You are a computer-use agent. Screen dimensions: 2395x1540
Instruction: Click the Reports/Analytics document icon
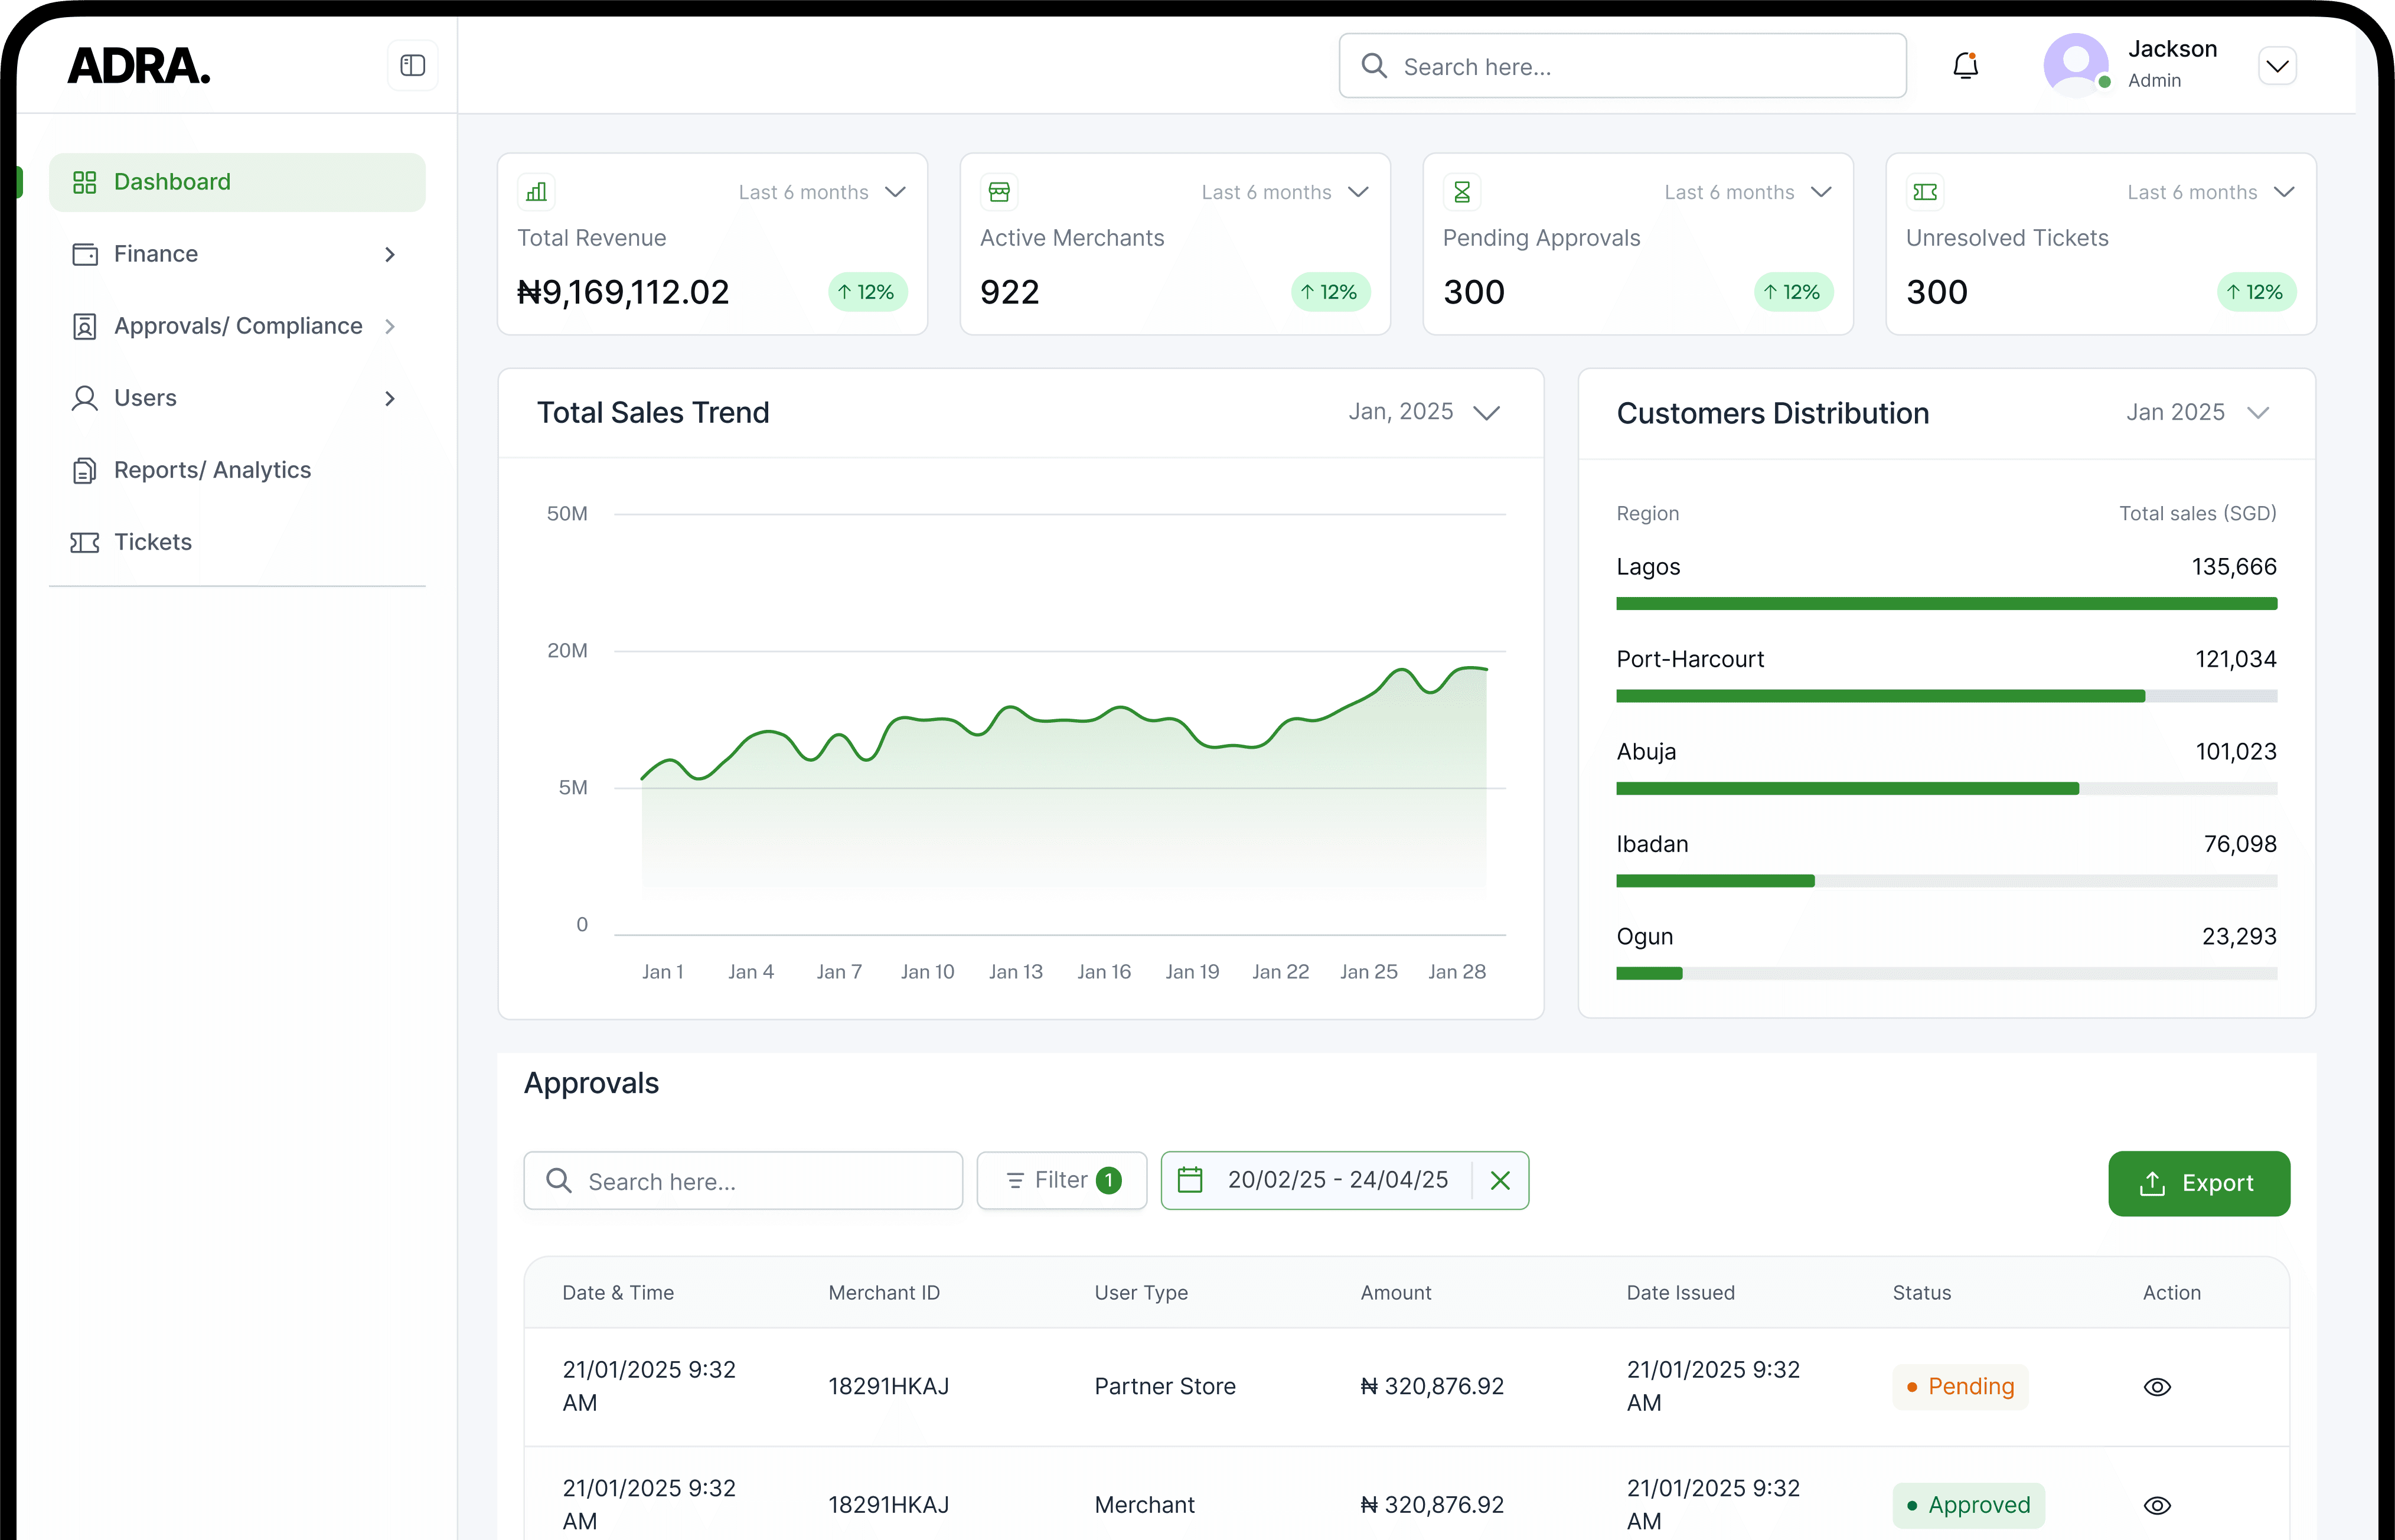(x=85, y=470)
